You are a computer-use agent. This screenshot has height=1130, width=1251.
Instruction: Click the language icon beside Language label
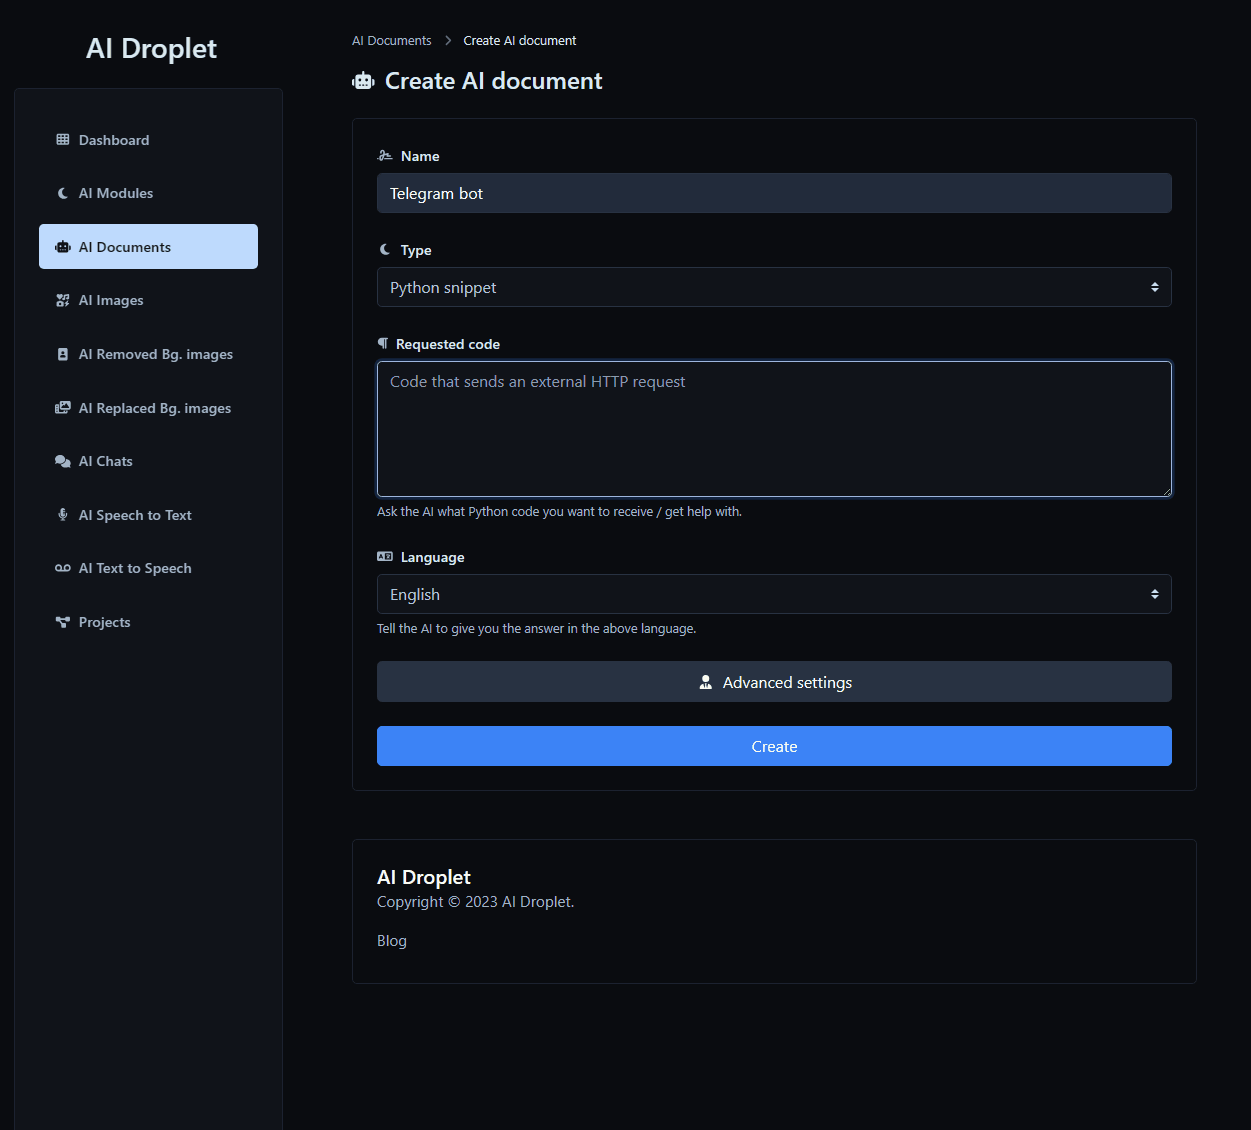pos(385,557)
